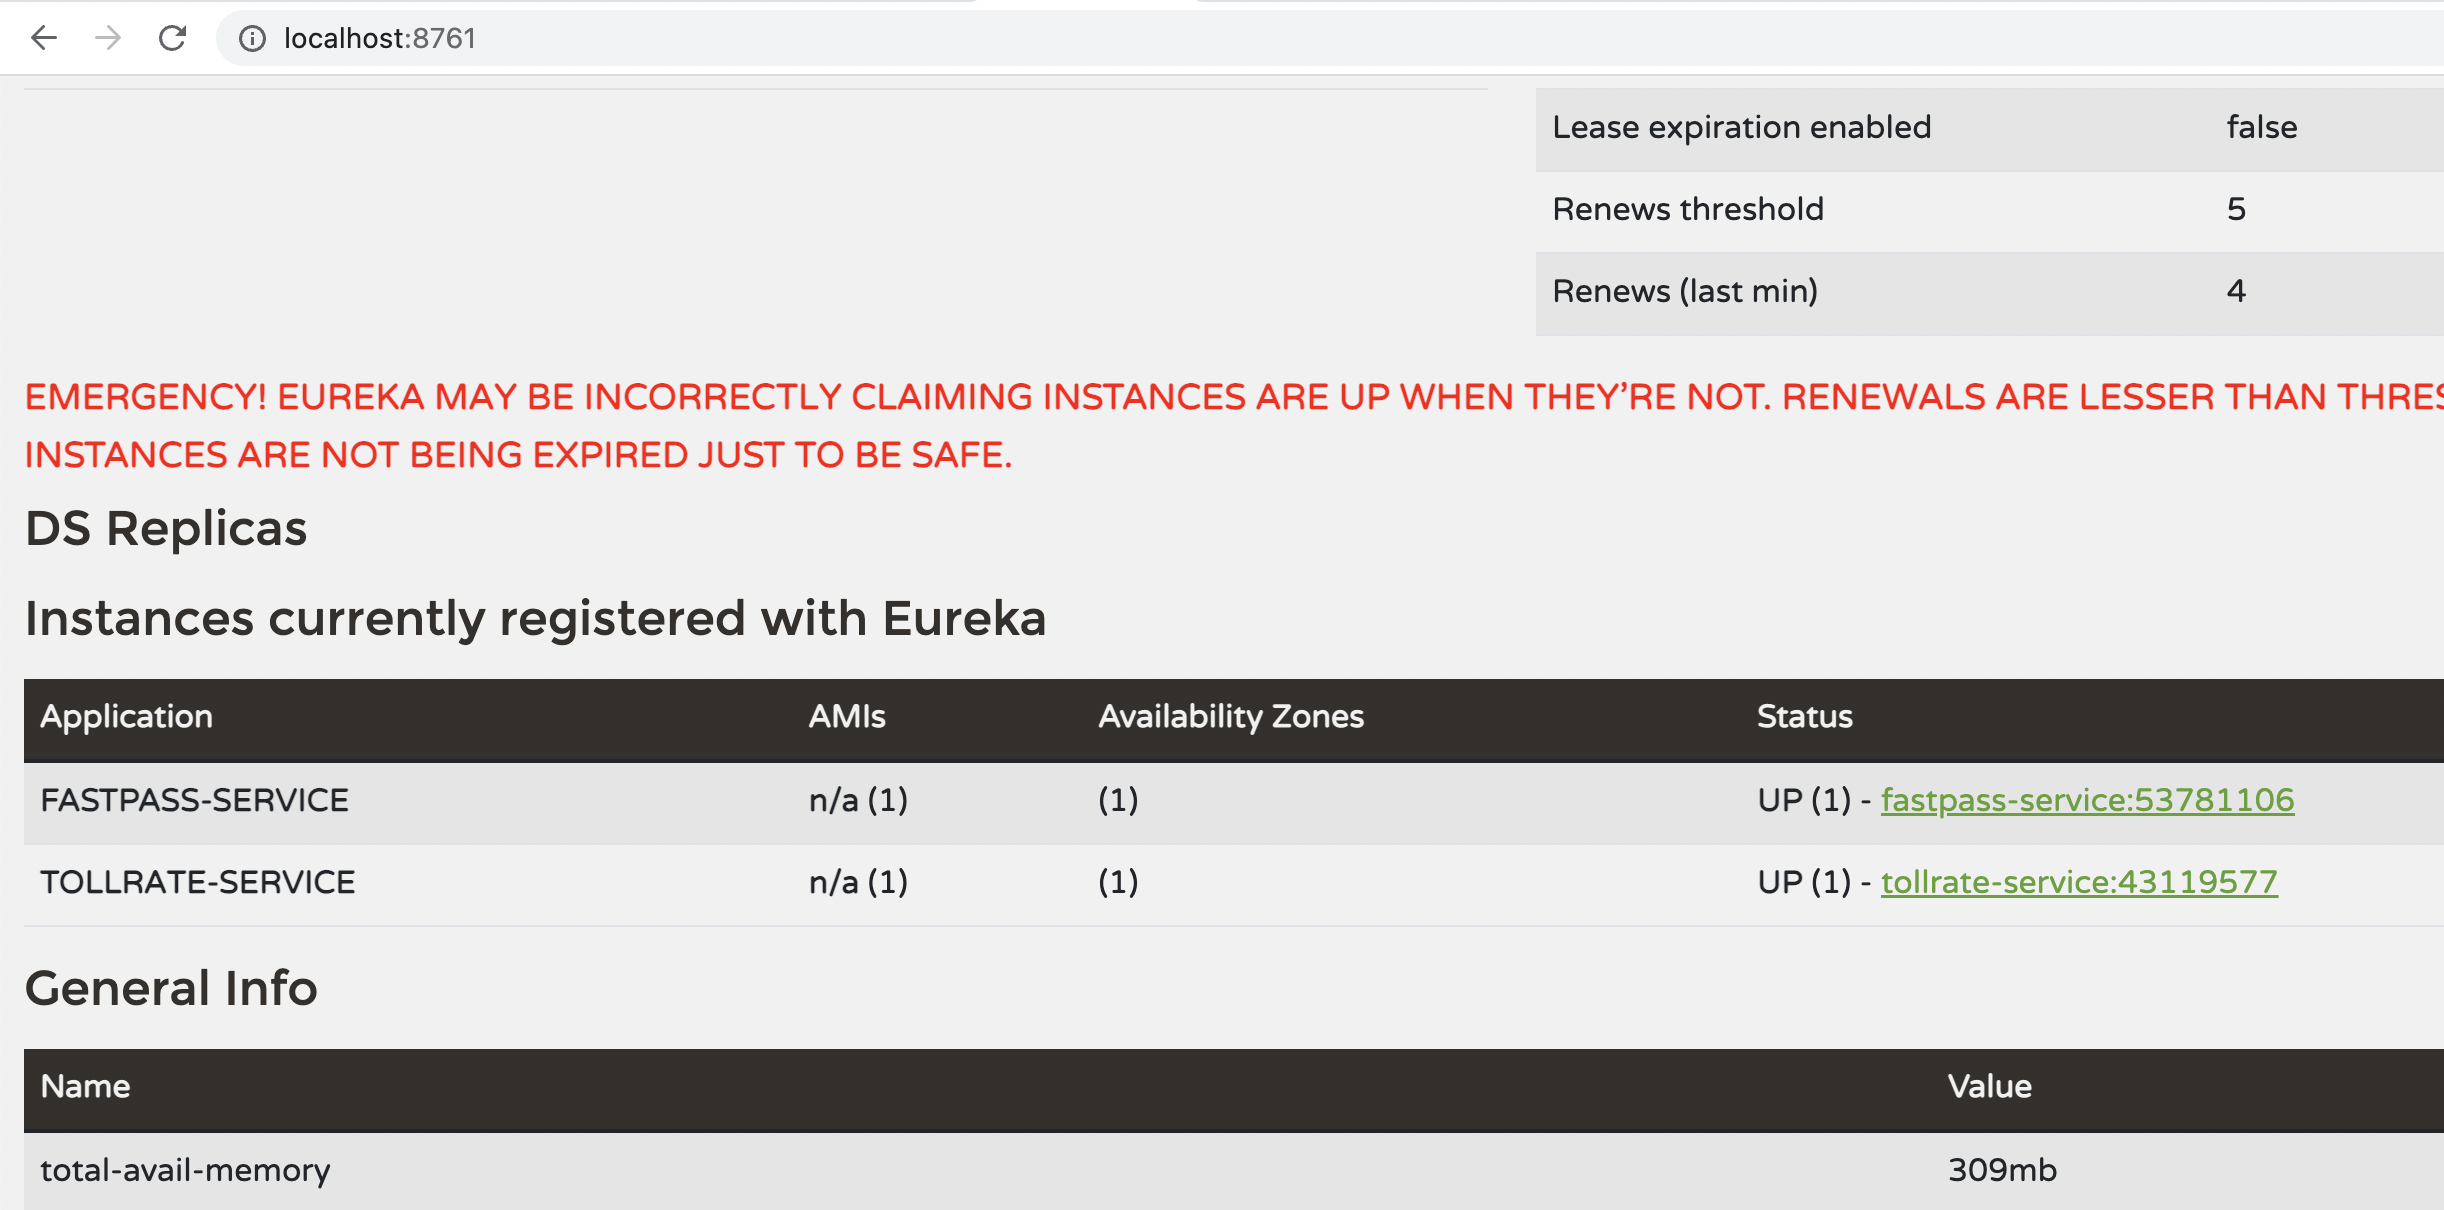Image resolution: width=2444 pixels, height=1210 pixels.
Task: Click the Lease expiration enabled row
Action: pos(1990,128)
